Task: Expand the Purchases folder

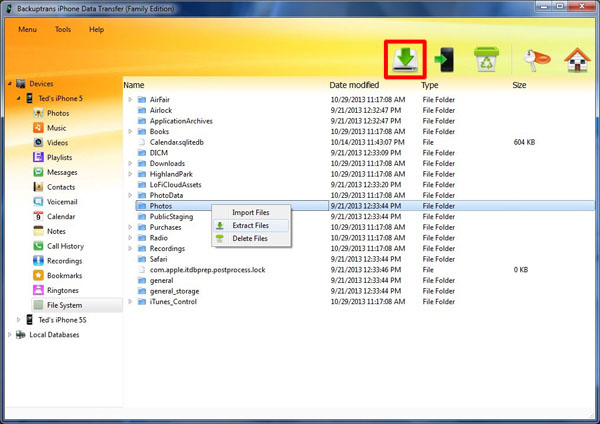Action: pos(130,227)
